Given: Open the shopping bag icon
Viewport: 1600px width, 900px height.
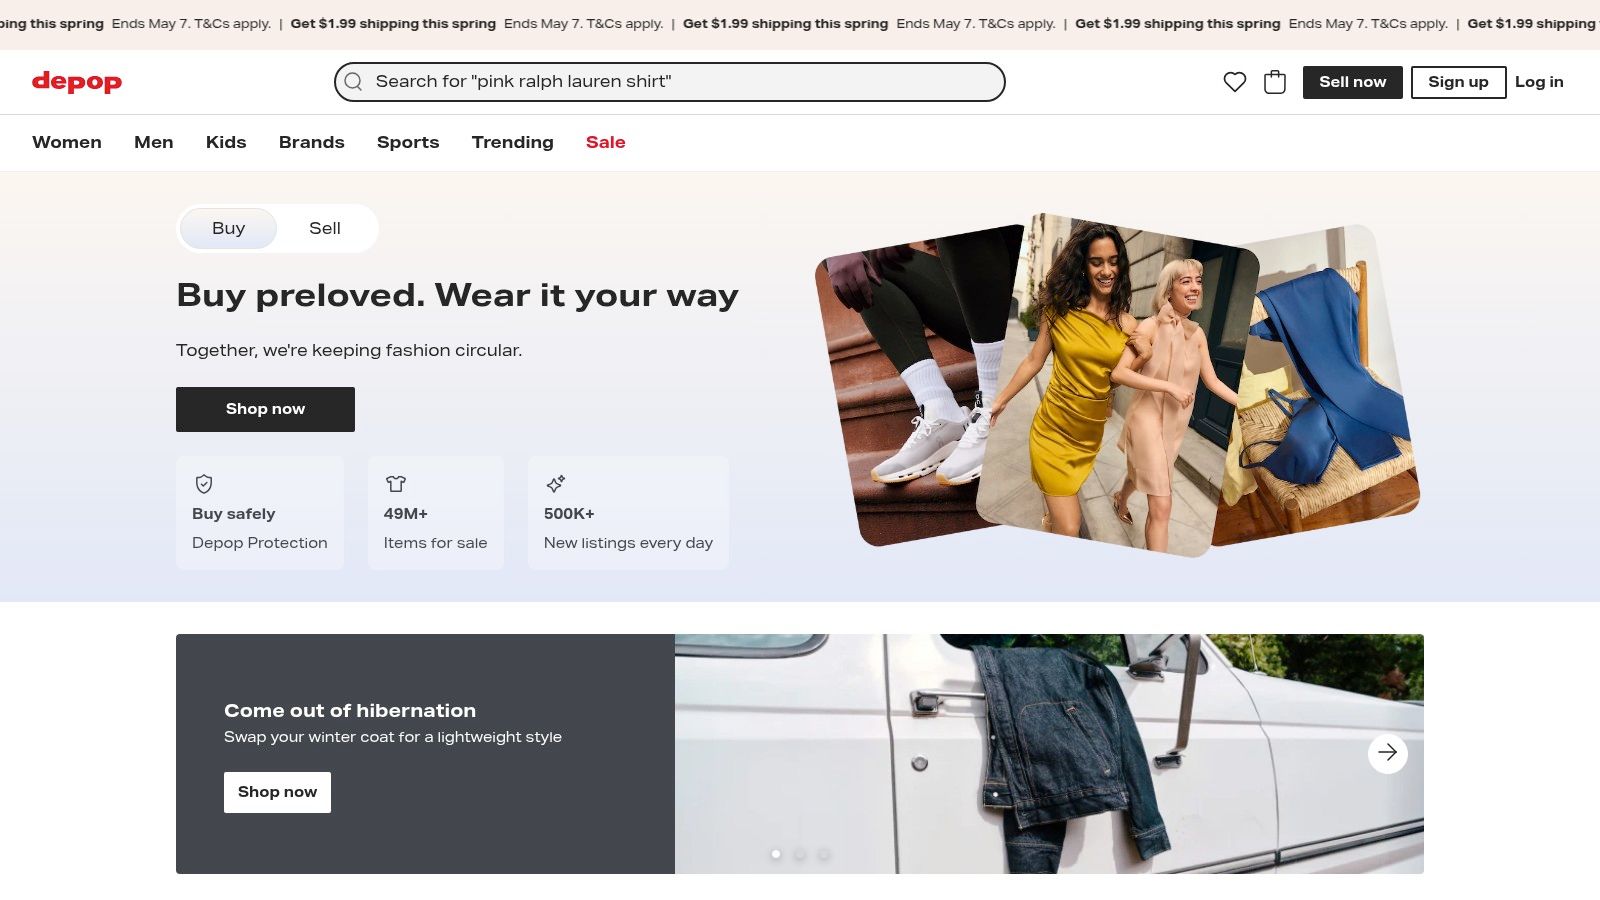Looking at the screenshot, I should (x=1275, y=82).
